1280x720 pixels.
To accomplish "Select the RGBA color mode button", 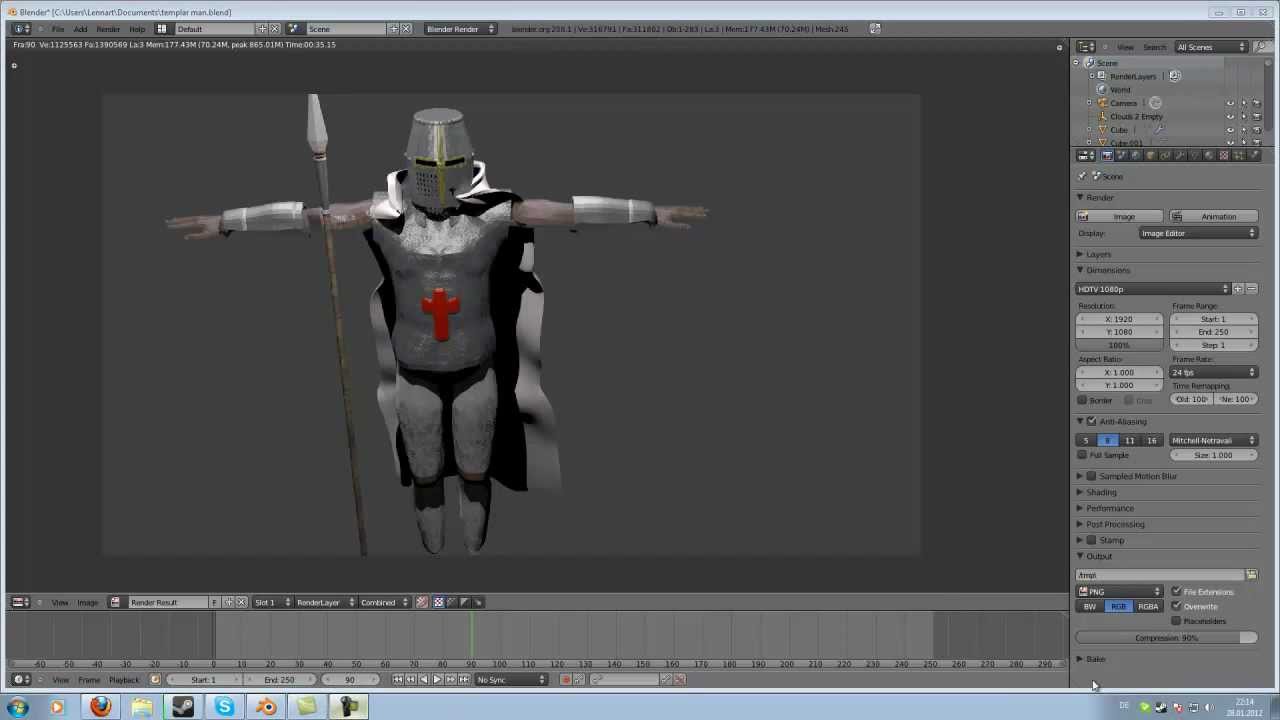I will tap(1148, 607).
